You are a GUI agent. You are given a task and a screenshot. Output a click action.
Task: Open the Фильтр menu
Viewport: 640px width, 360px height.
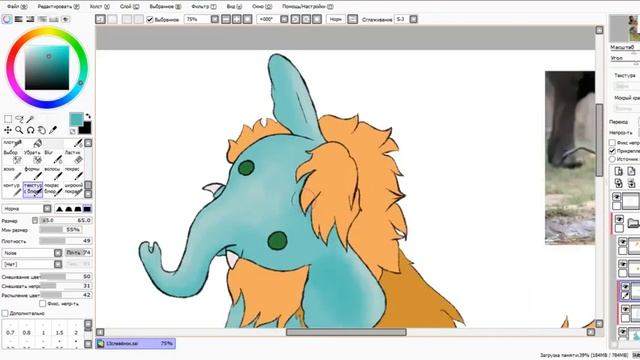pos(204,7)
